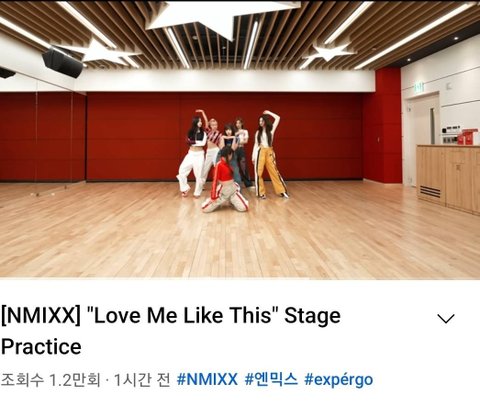Image resolution: width=480 pixels, height=406 pixels.
Task: Click the dancer wearing yellow pants
Action: [269, 154]
